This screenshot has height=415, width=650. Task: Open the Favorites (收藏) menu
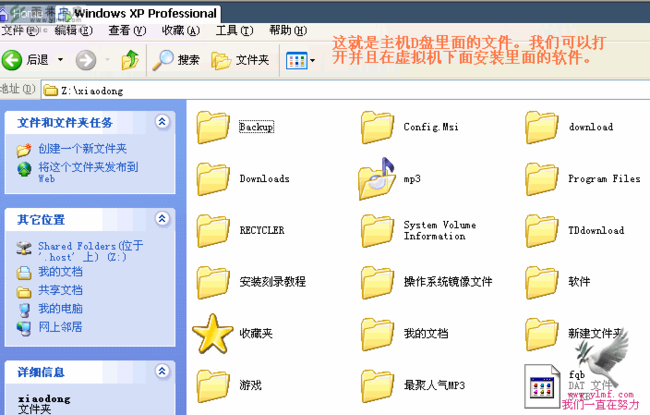[181, 30]
